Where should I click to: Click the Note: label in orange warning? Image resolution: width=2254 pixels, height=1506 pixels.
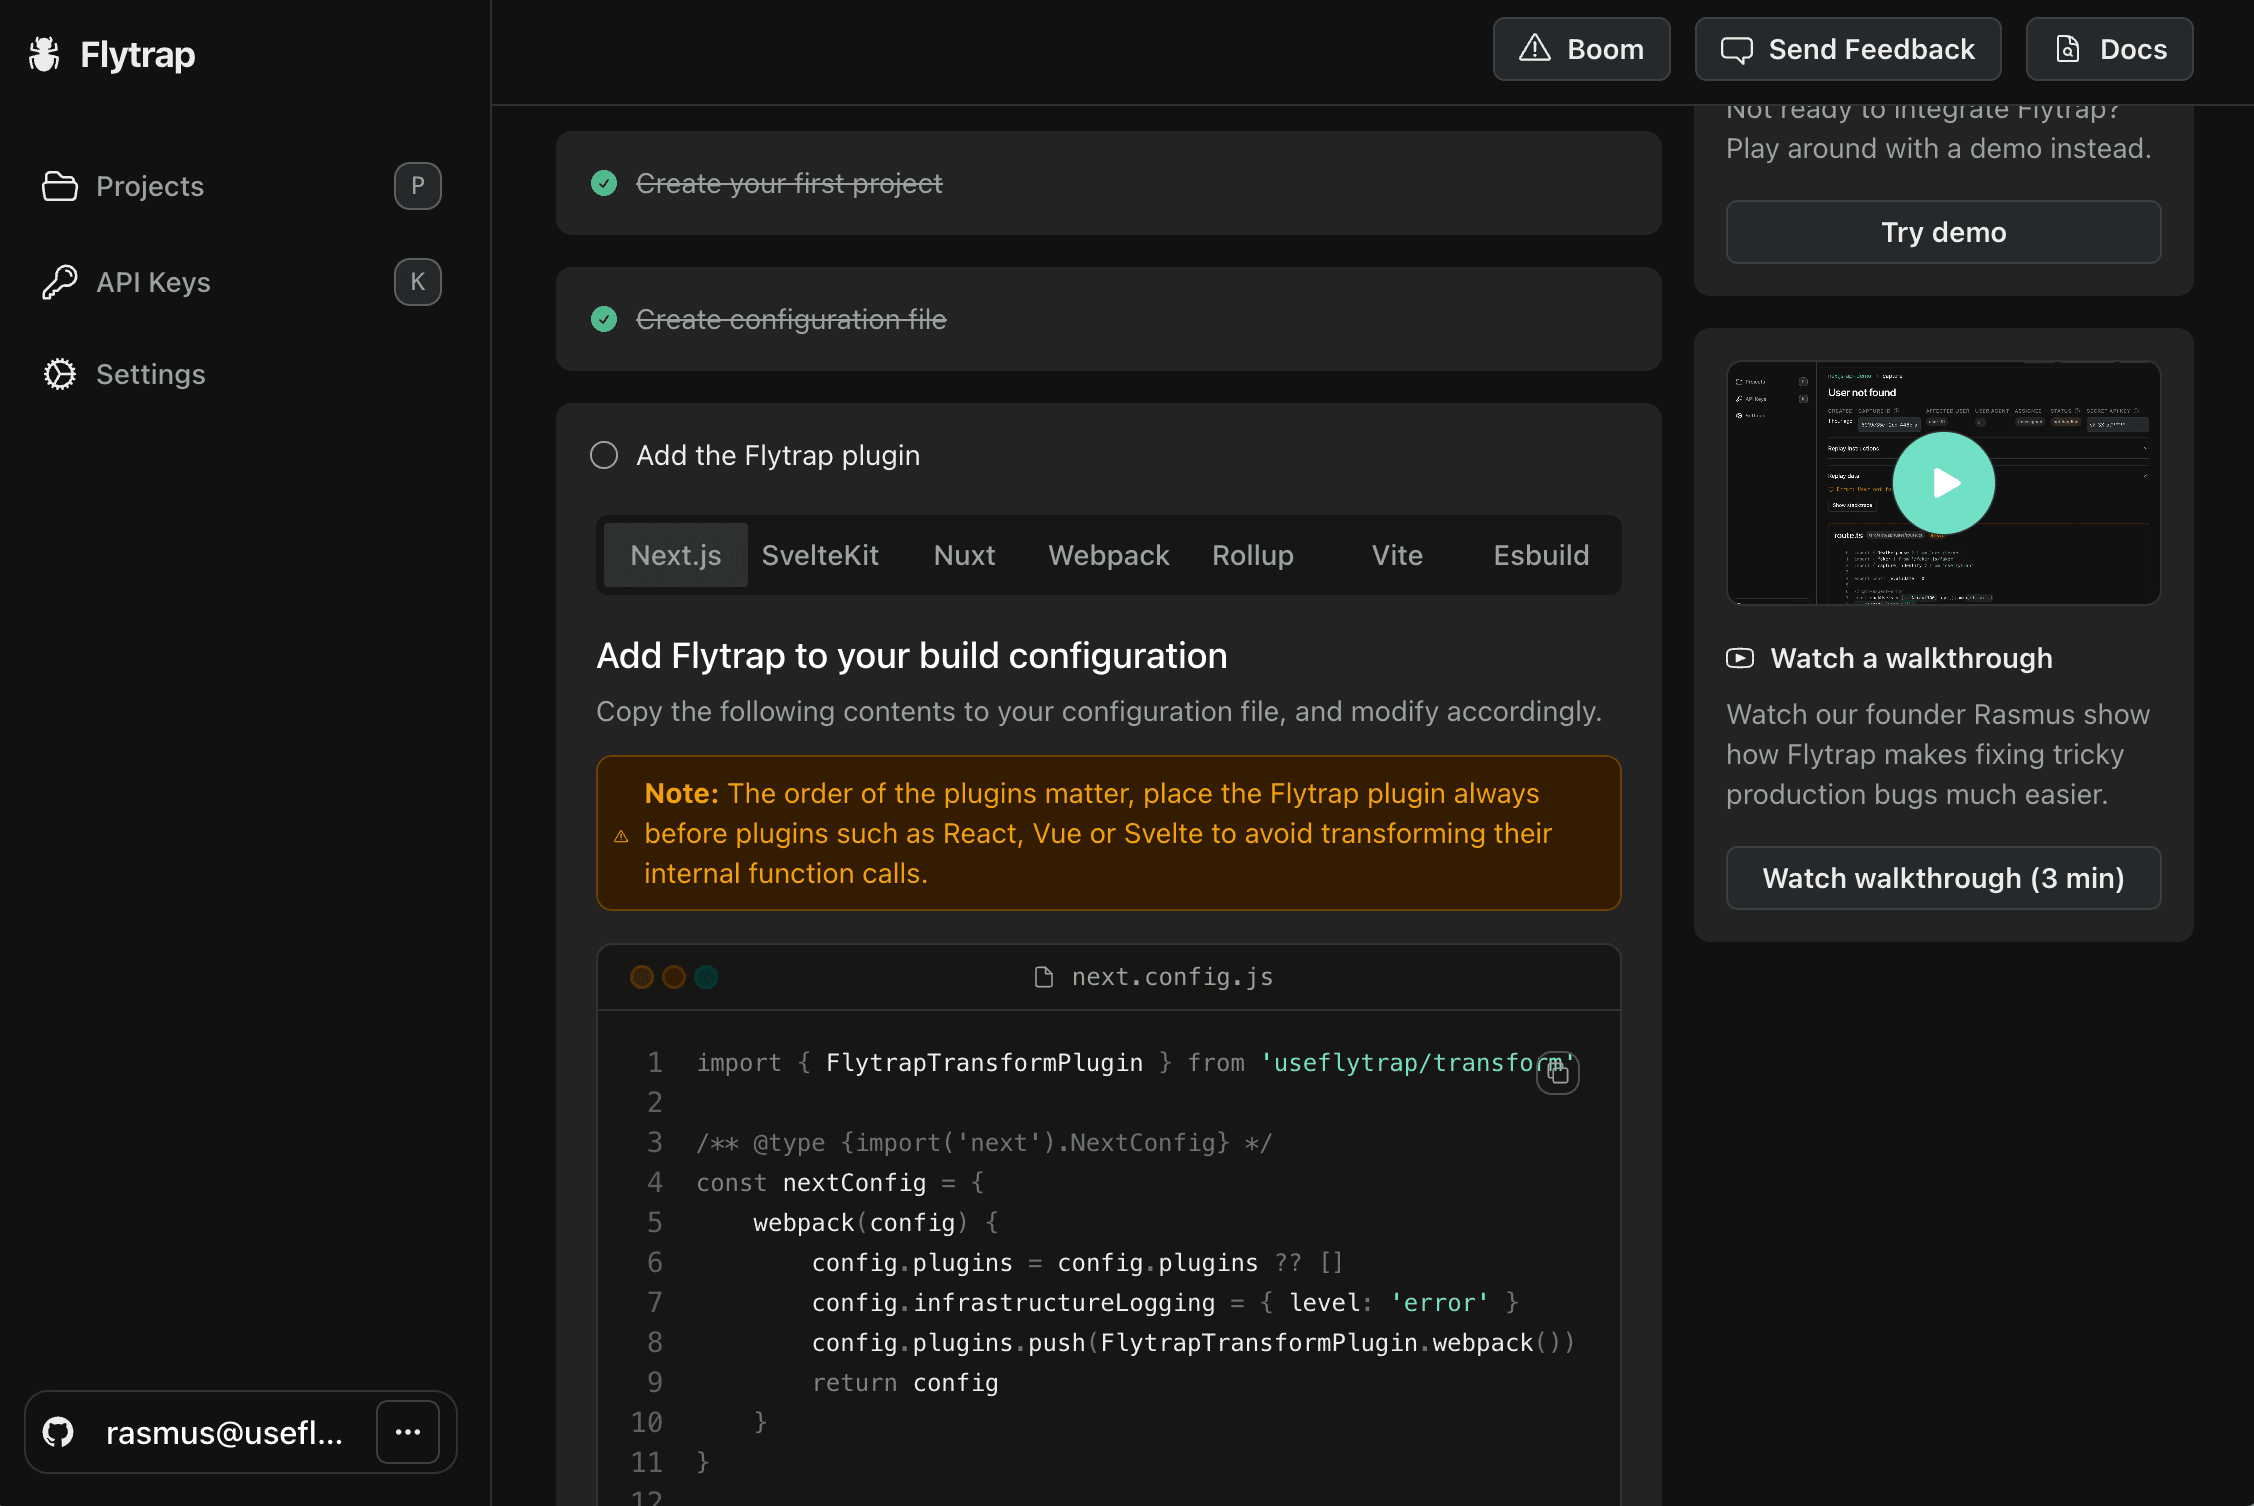(681, 793)
